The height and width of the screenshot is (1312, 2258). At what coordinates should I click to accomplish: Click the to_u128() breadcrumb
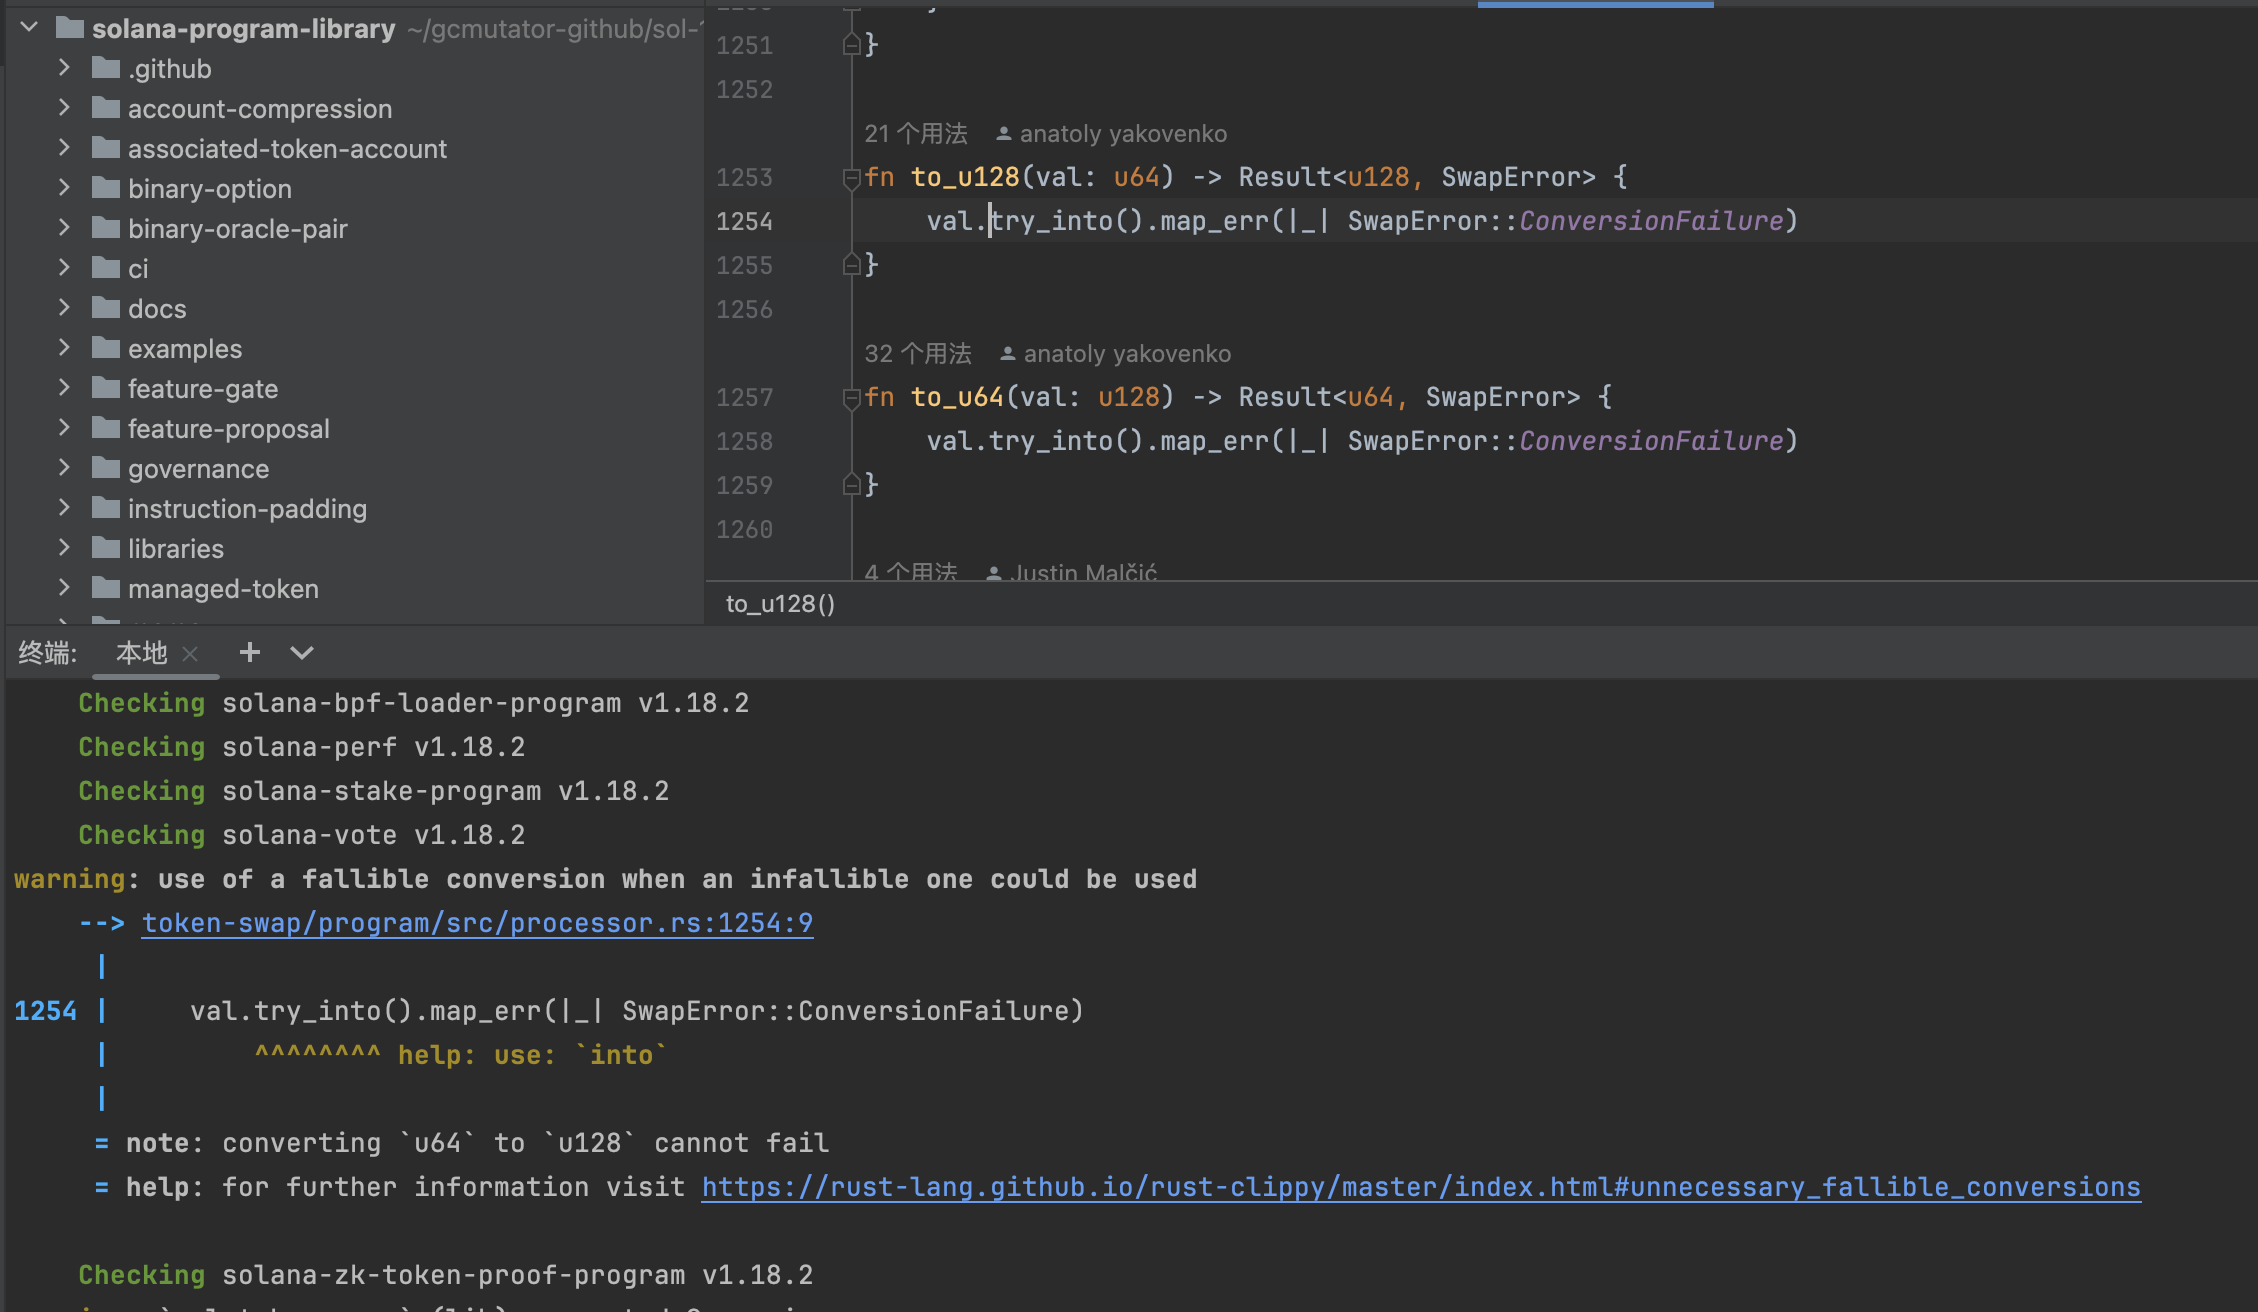pos(780,603)
